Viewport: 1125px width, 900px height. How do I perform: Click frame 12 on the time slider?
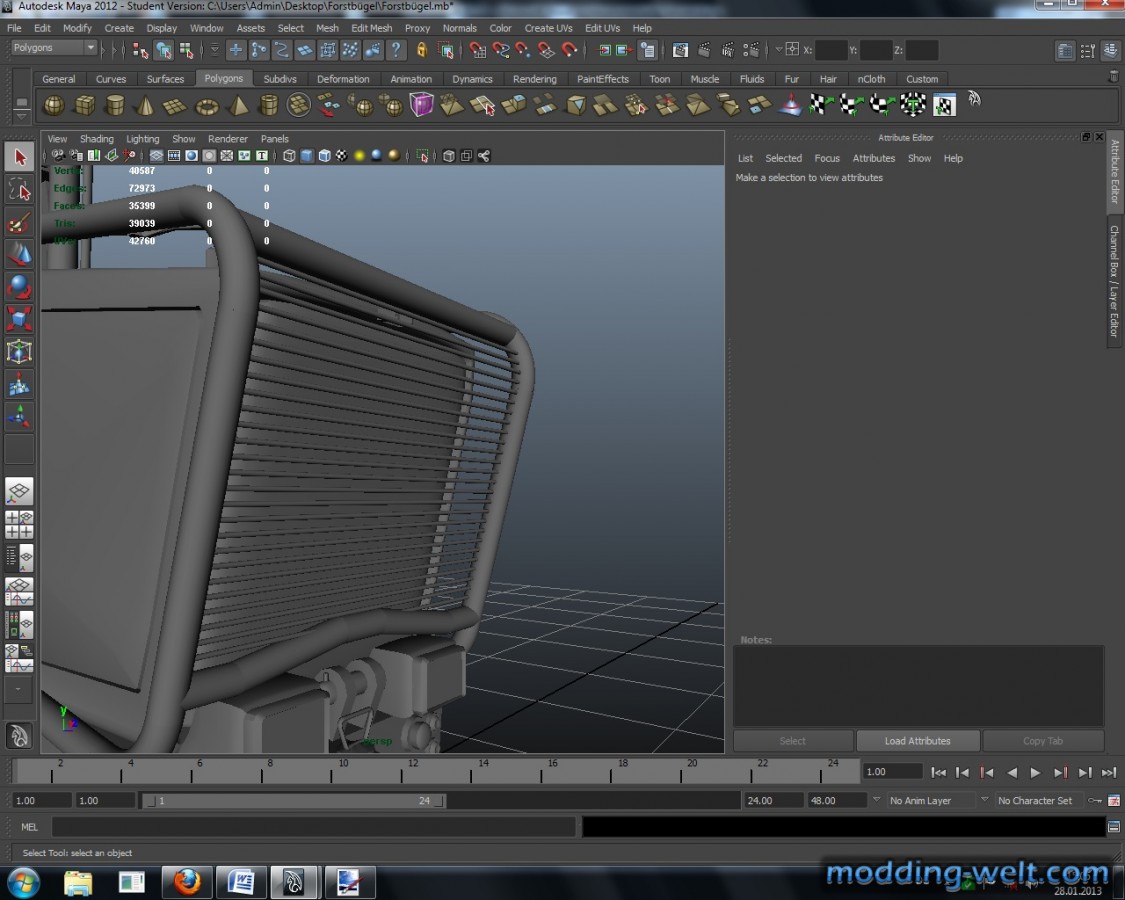tap(401, 772)
